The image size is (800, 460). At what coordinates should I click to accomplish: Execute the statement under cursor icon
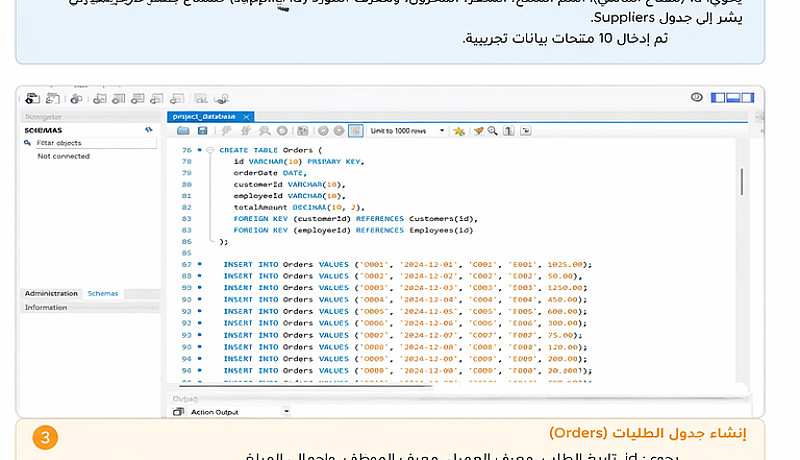click(x=246, y=131)
